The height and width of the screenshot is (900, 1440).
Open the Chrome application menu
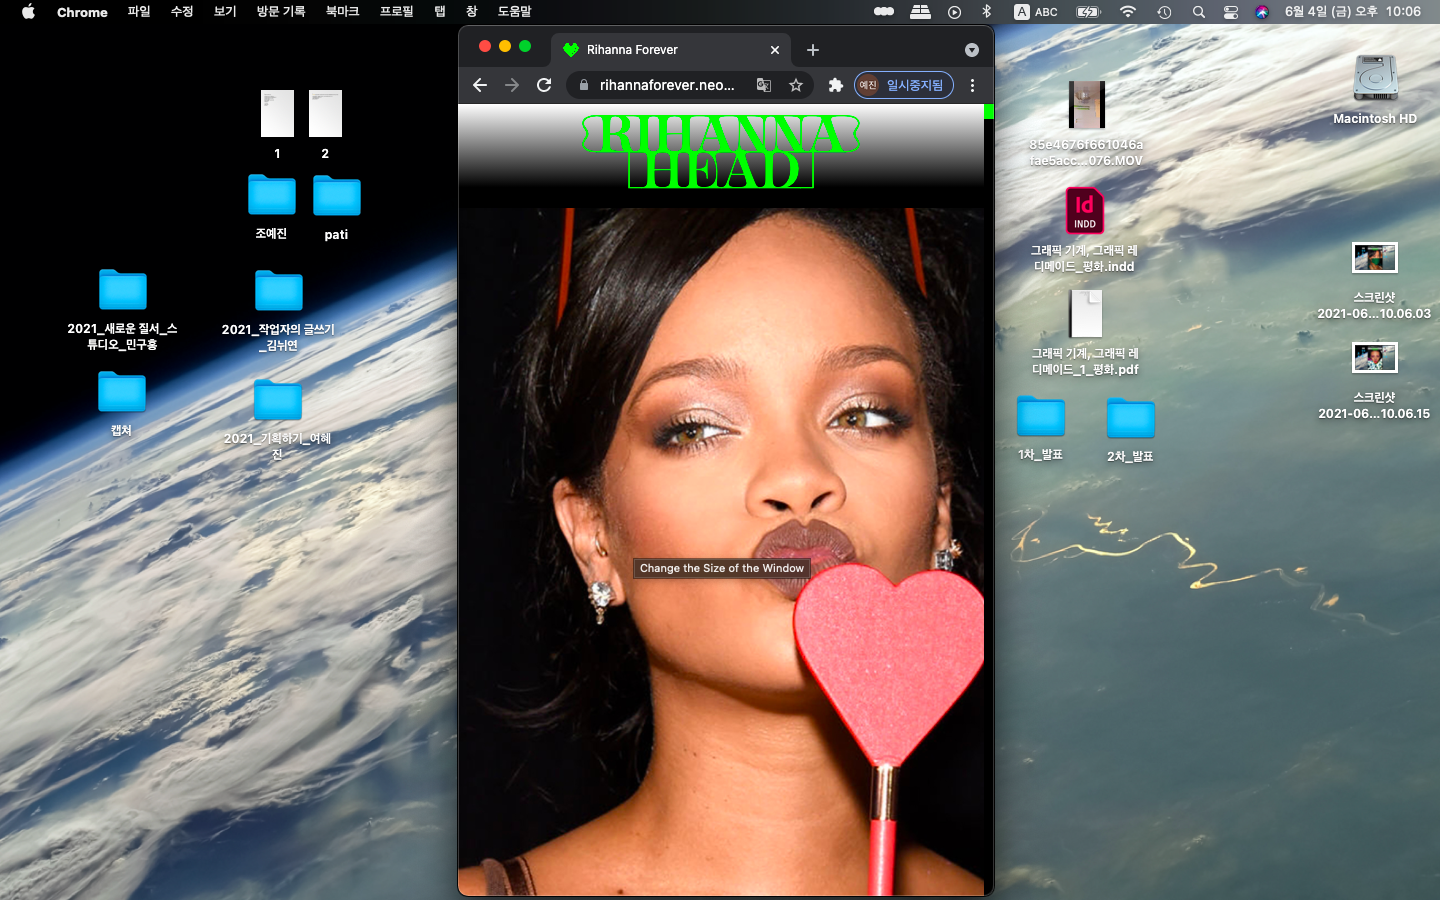click(82, 12)
